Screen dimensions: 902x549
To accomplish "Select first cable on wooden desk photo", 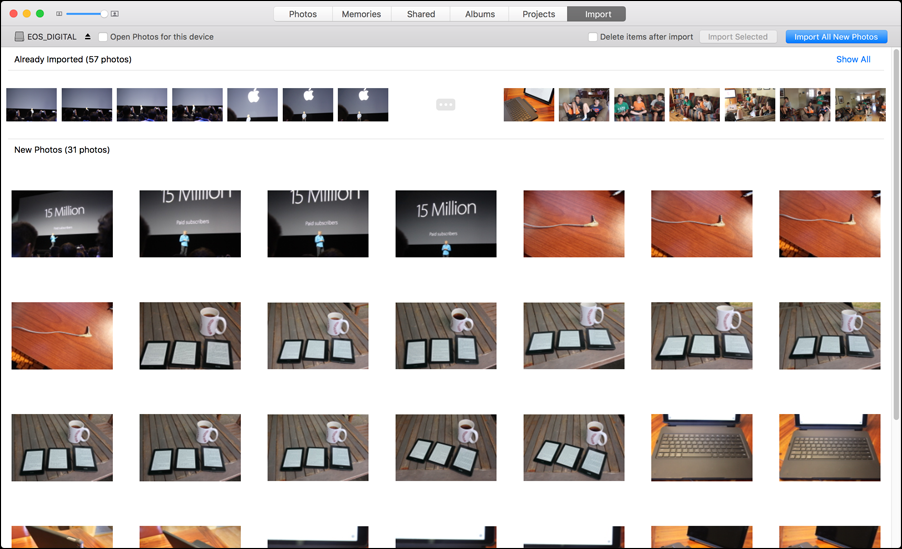I will [574, 224].
